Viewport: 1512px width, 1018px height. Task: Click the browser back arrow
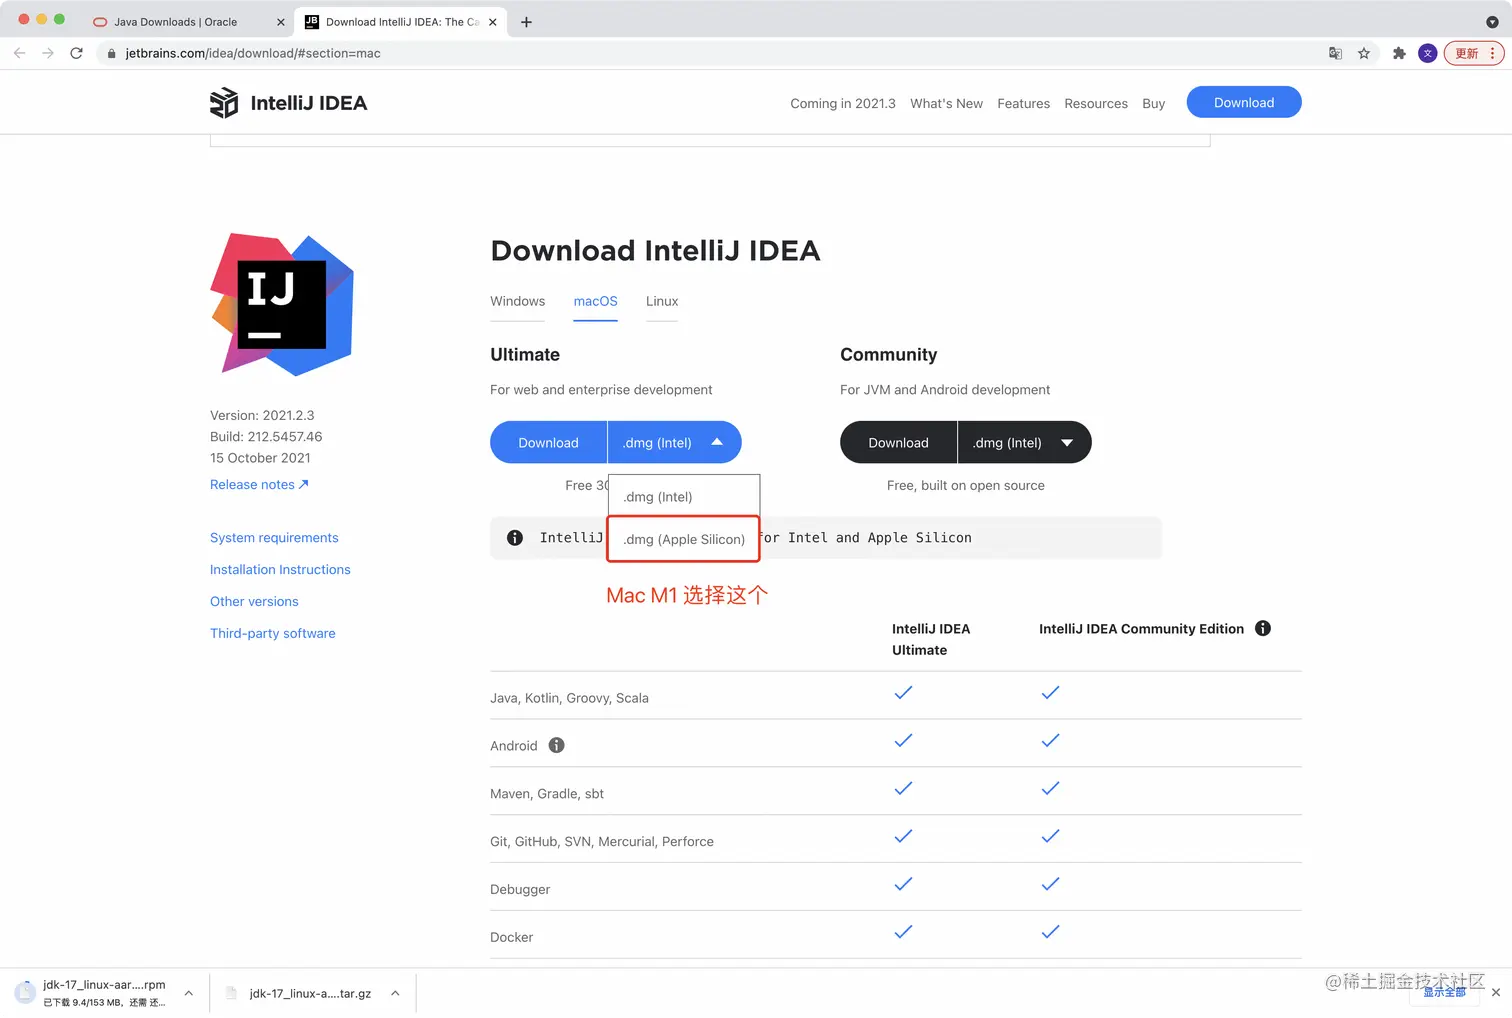[19, 53]
